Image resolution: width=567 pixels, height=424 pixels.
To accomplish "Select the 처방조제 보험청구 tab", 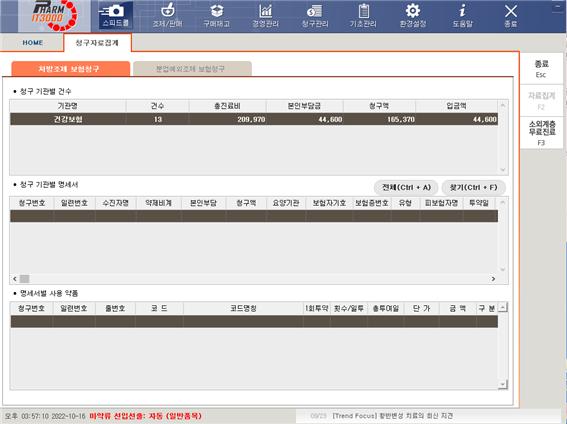I will coord(71,69).
